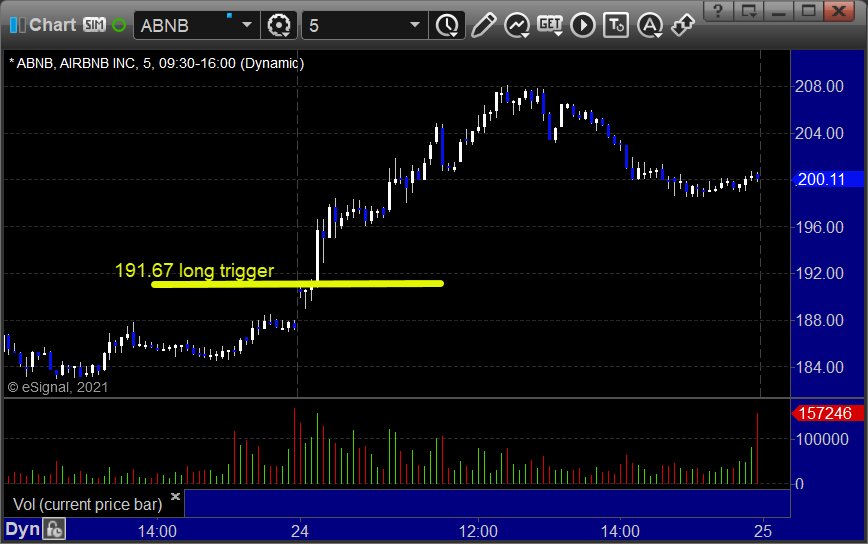Image resolution: width=868 pixels, height=544 pixels.
Task: Click the 100000 volume axis label
Action: pyautogui.click(x=822, y=439)
